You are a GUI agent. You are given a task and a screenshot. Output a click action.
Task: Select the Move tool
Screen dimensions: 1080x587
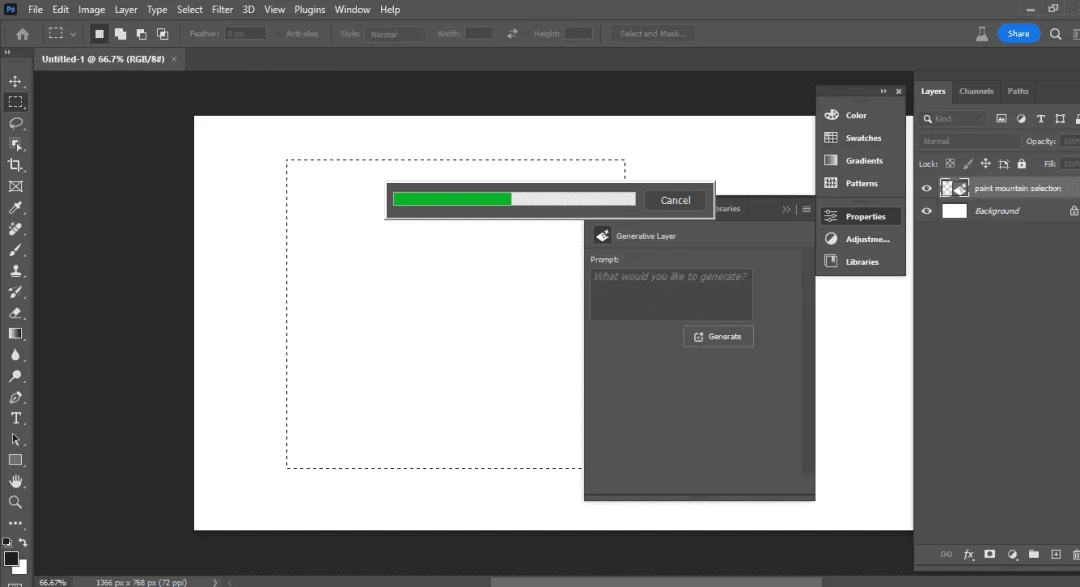pyautogui.click(x=15, y=81)
